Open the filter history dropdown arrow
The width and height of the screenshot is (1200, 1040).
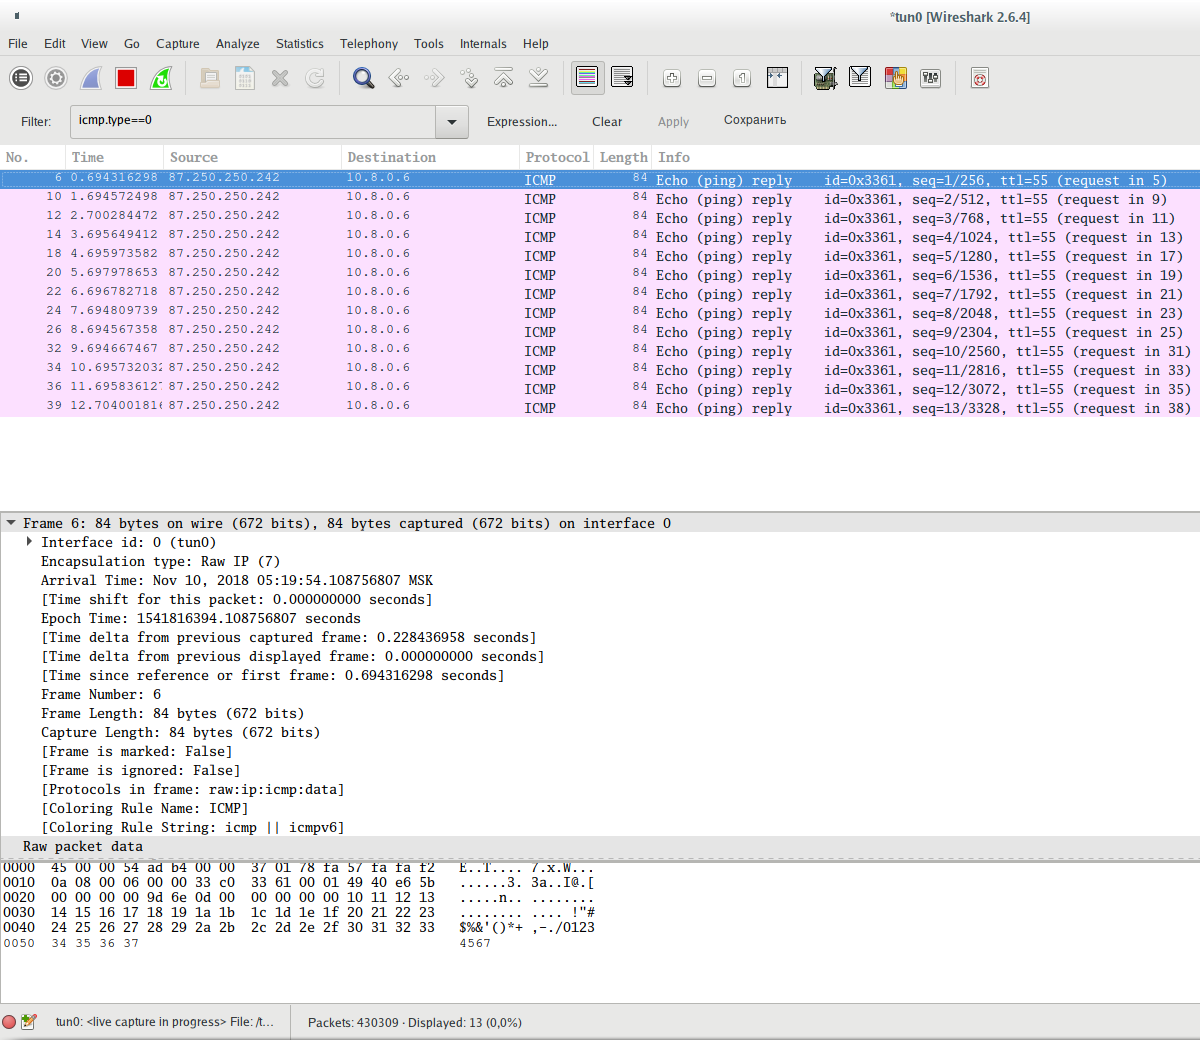(x=452, y=121)
